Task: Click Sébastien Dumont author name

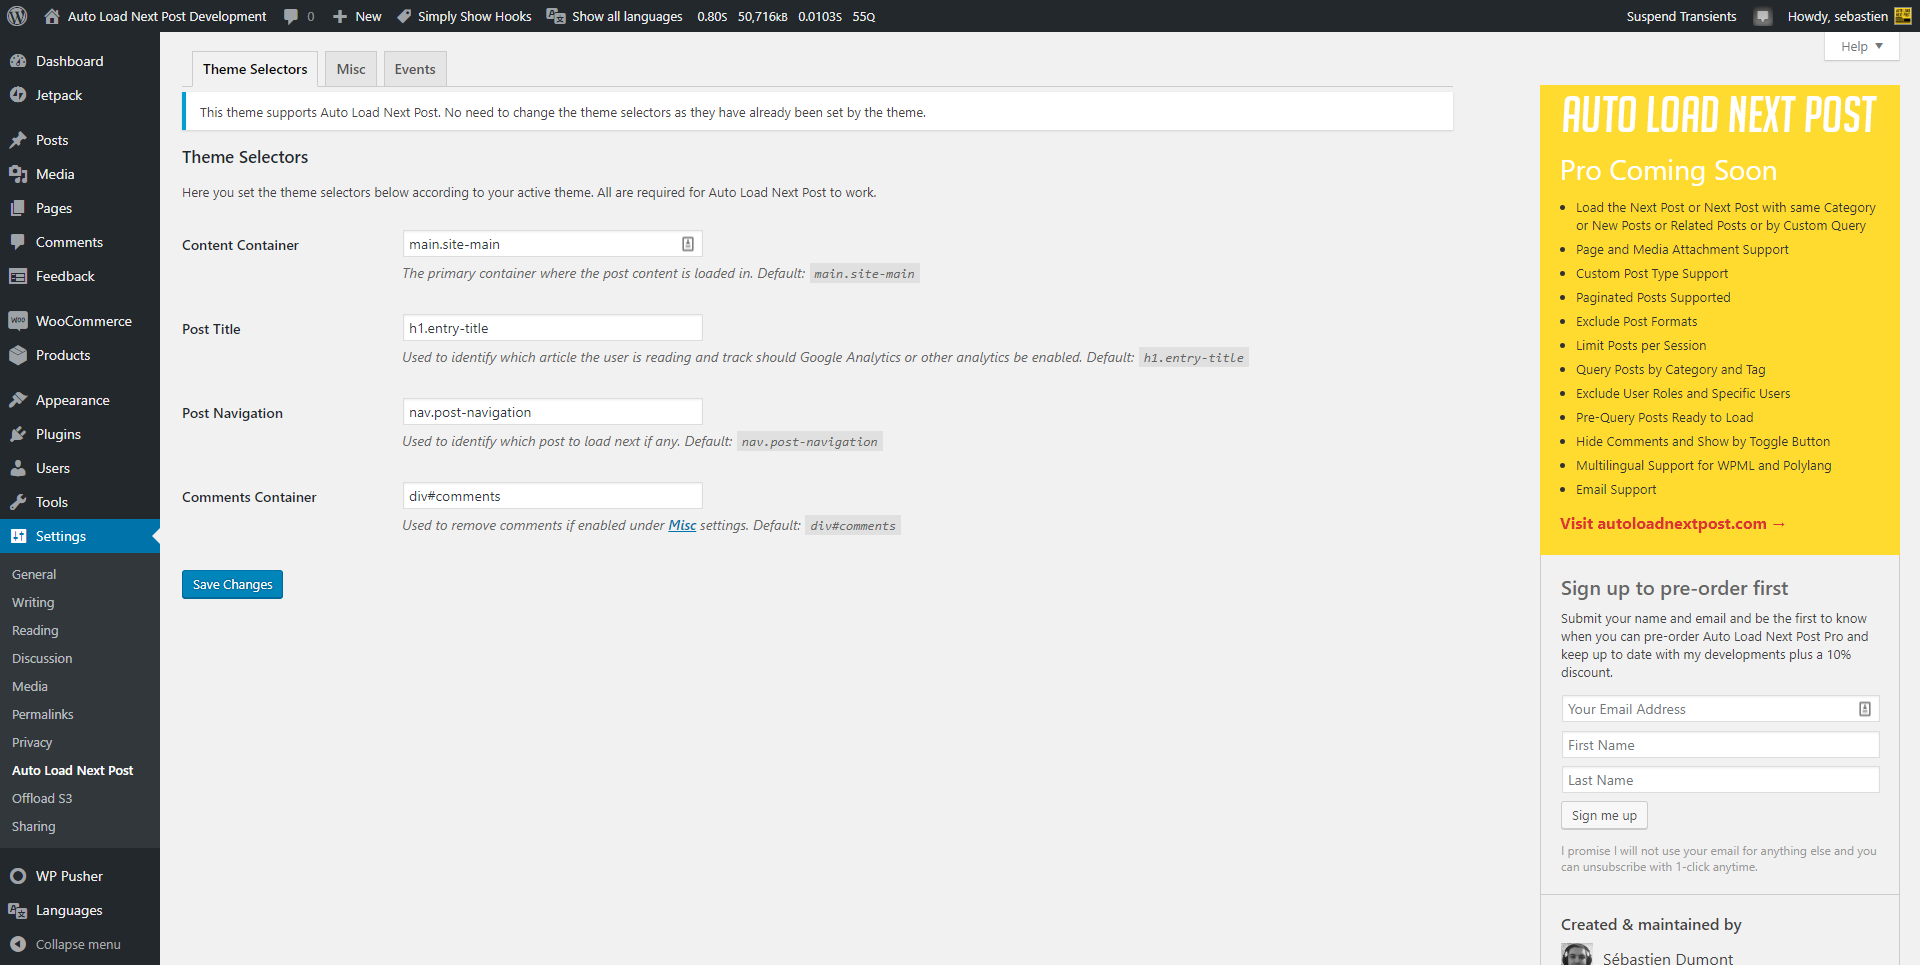Action: click(x=1668, y=958)
